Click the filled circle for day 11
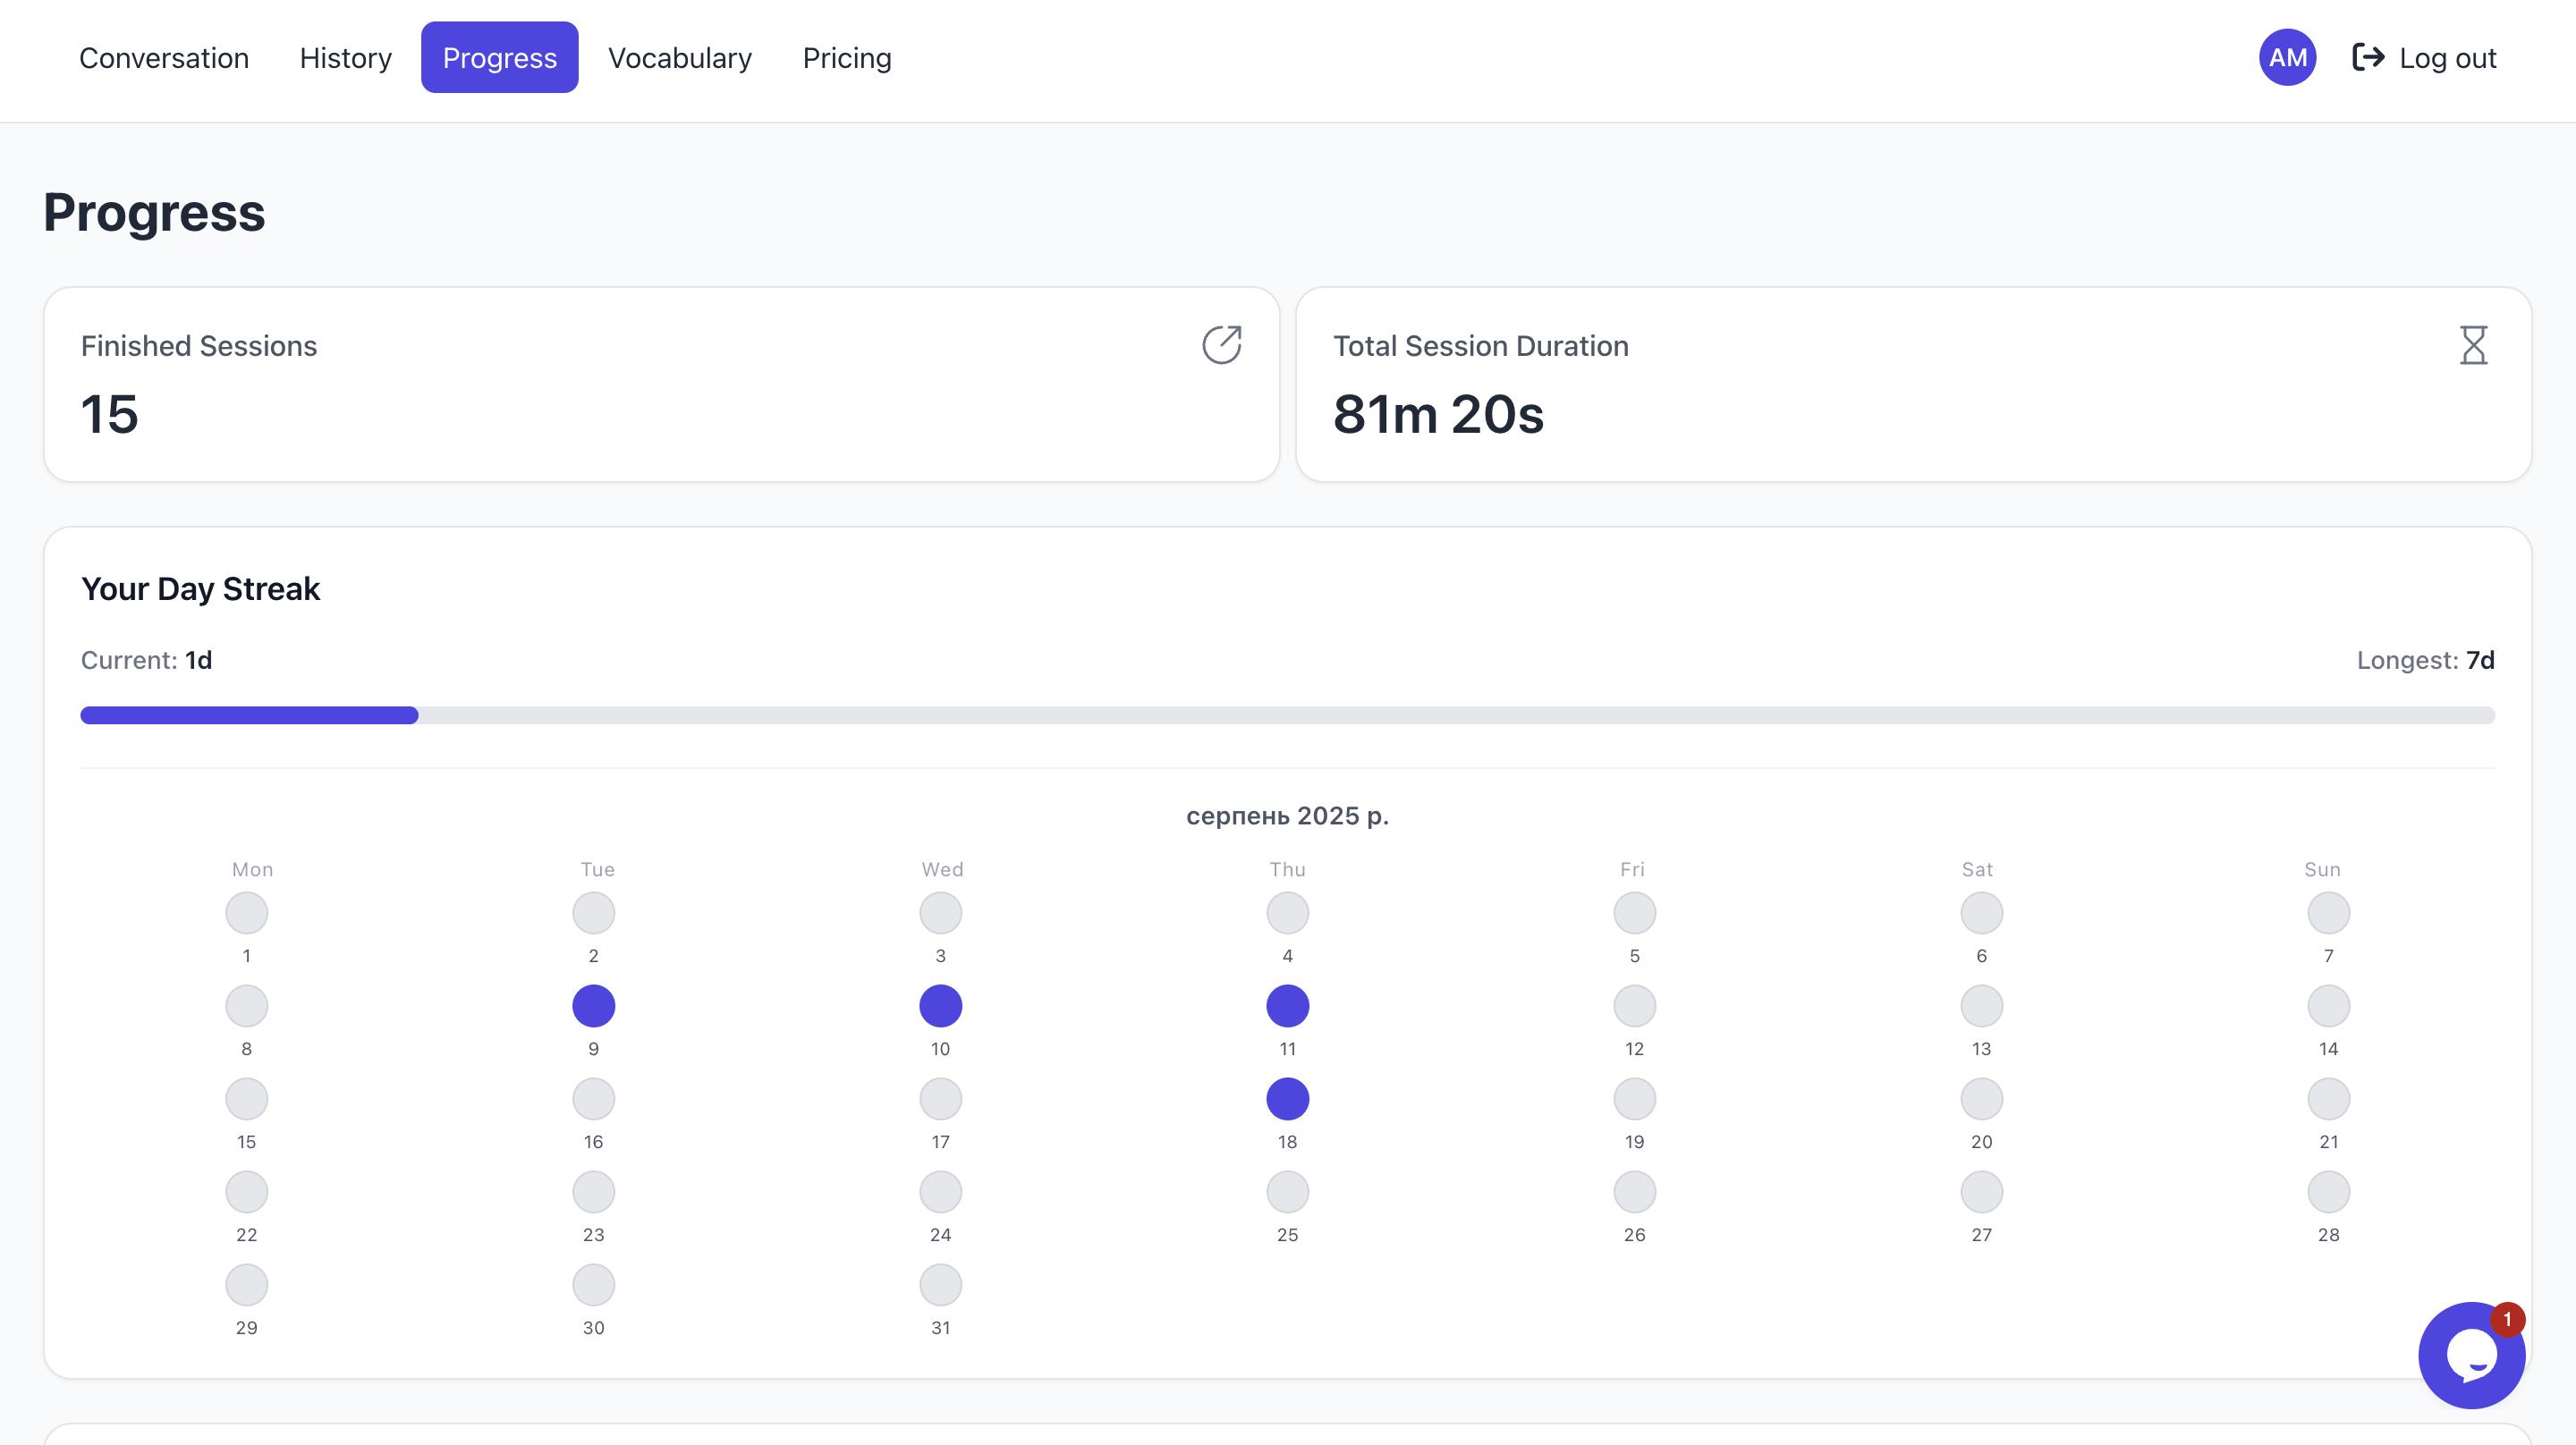Screen dimensions: 2576x1445 [1287, 1006]
